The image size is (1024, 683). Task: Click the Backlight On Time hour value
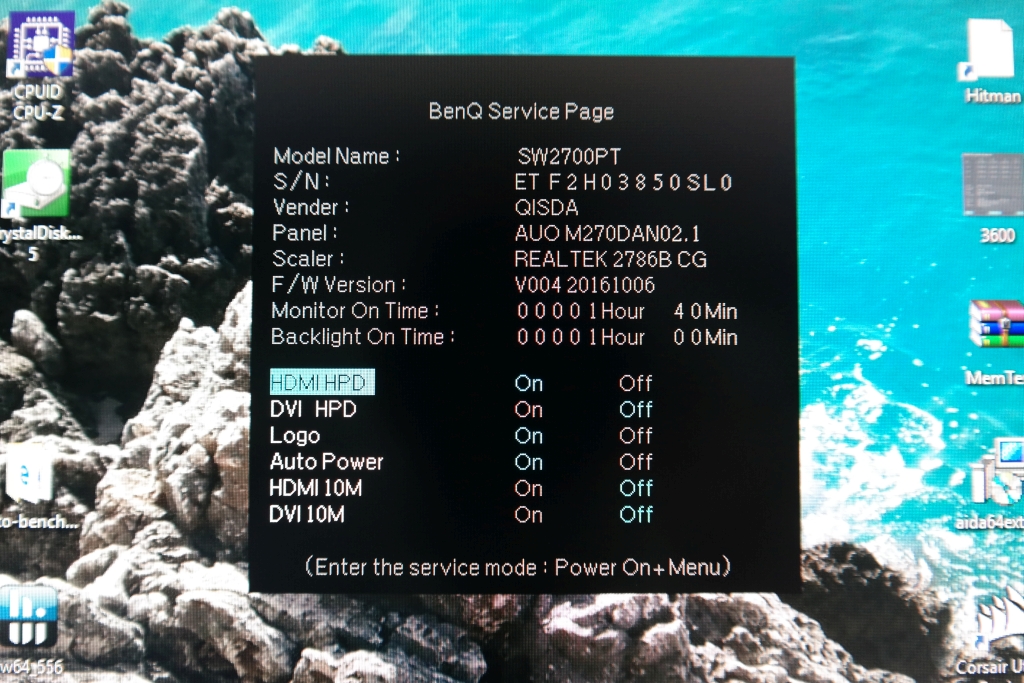click(x=581, y=338)
